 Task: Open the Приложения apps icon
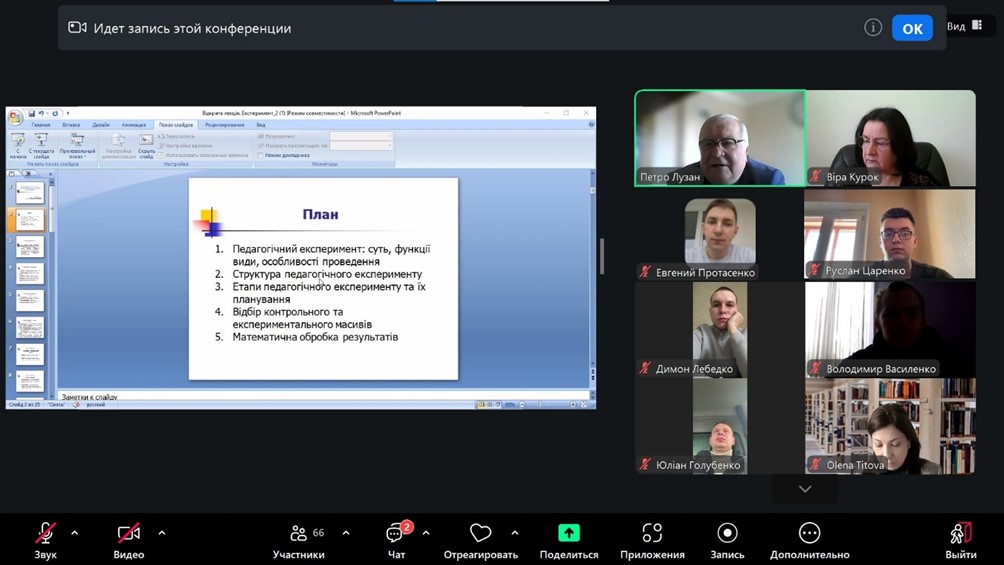click(652, 534)
